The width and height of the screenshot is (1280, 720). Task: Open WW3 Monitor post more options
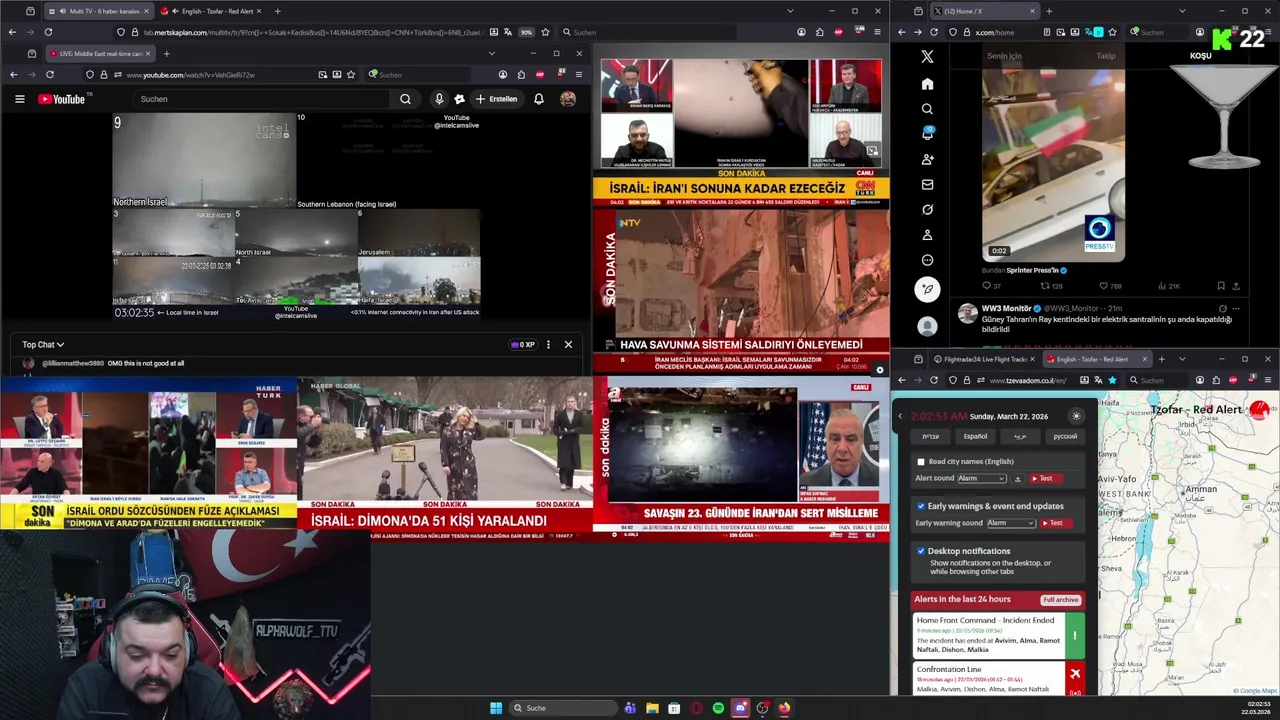(1237, 308)
